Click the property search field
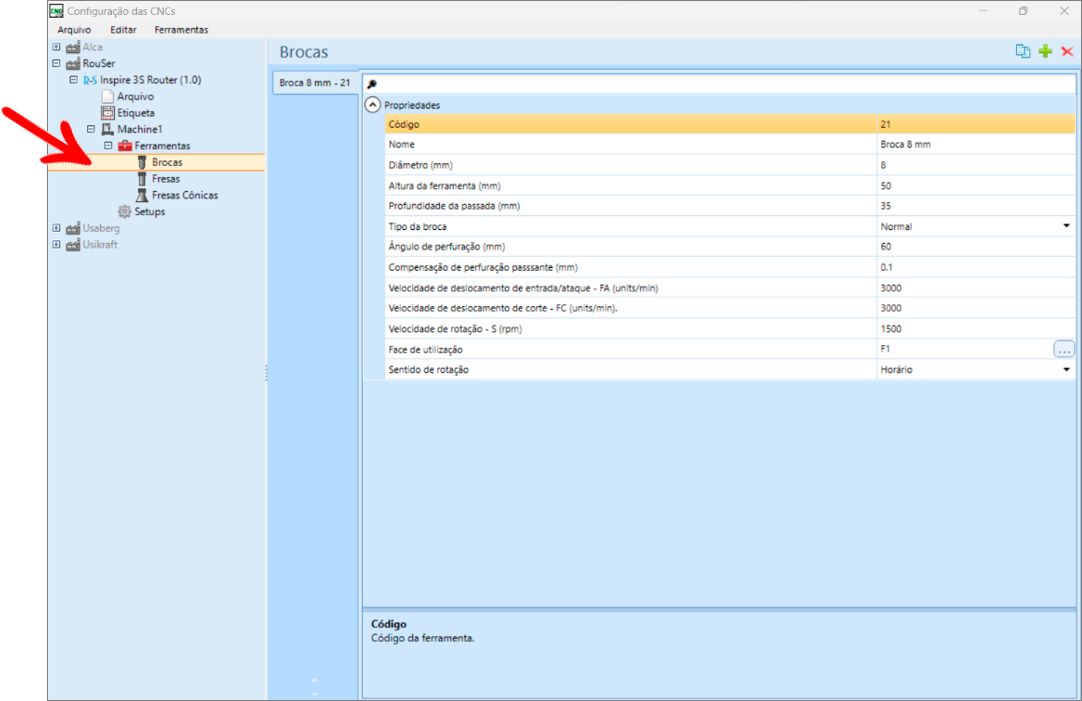Image resolution: width=1082 pixels, height=701 pixels. pos(720,84)
